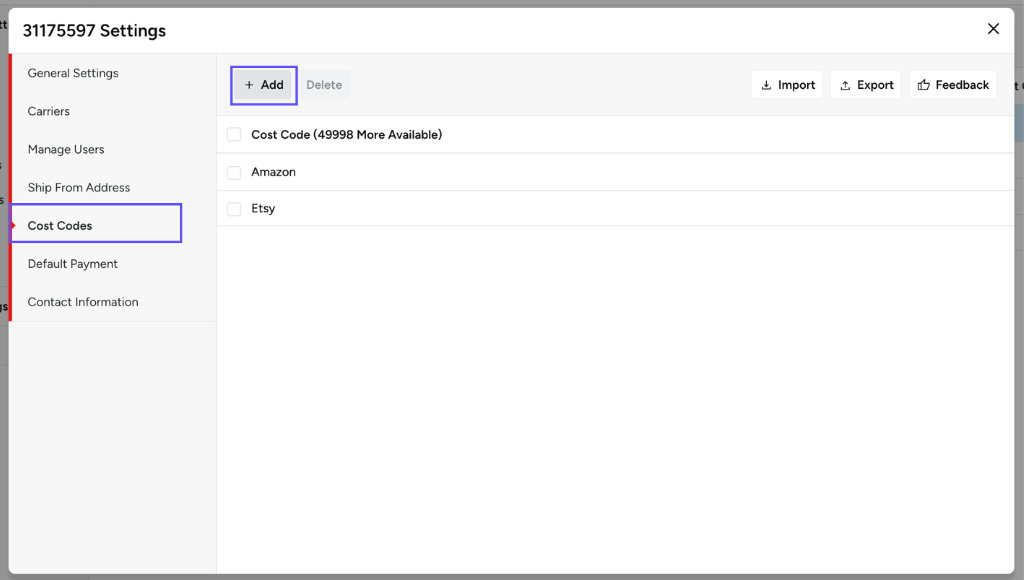Click the Export button
1024x580 pixels.
(866, 84)
